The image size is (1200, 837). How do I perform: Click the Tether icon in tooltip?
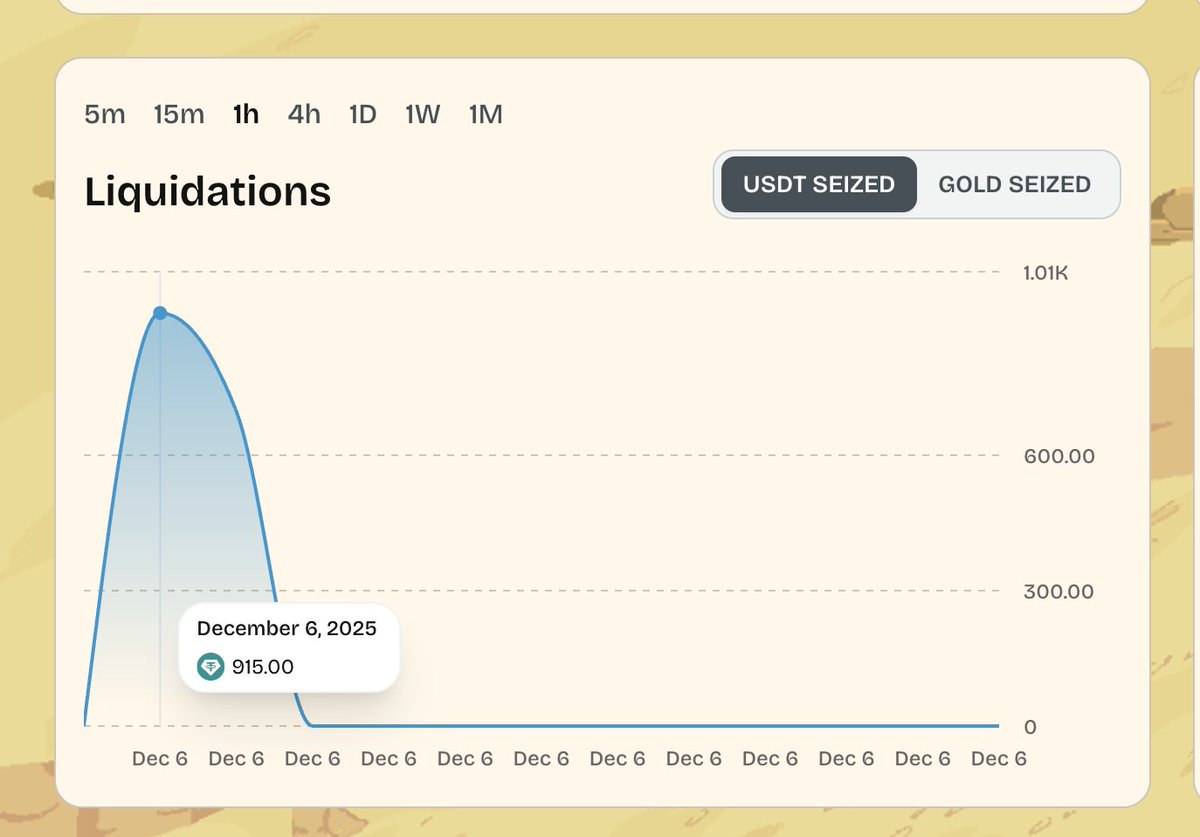pyautogui.click(x=211, y=667)
